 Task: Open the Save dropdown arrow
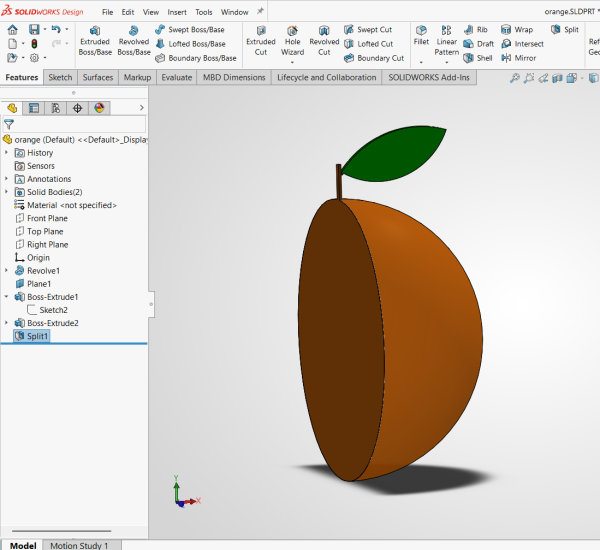pyautogui.click(x=45, y=29)
